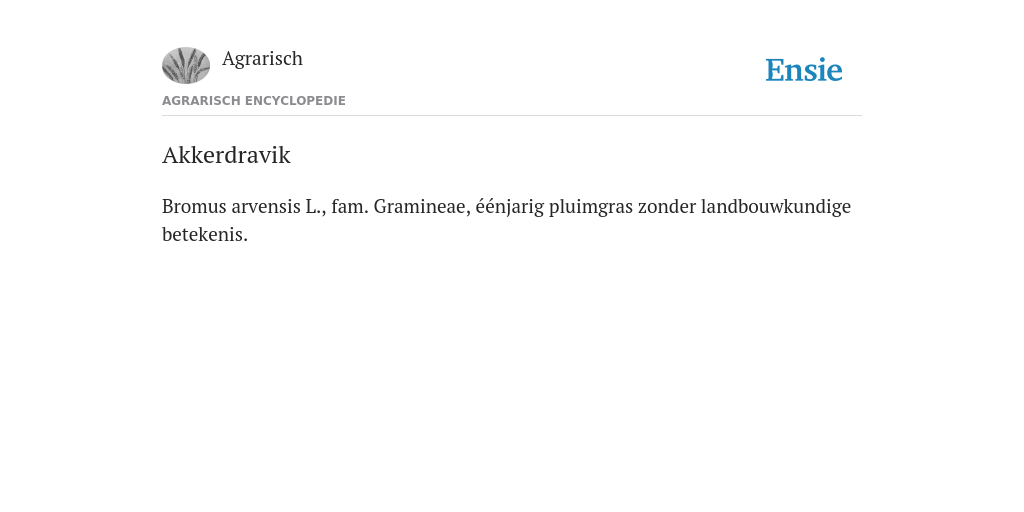This screenshot has height=512, width=1024.
Task: Click the word 'betekenis.' ending the definition
Action: coord(205,234)
